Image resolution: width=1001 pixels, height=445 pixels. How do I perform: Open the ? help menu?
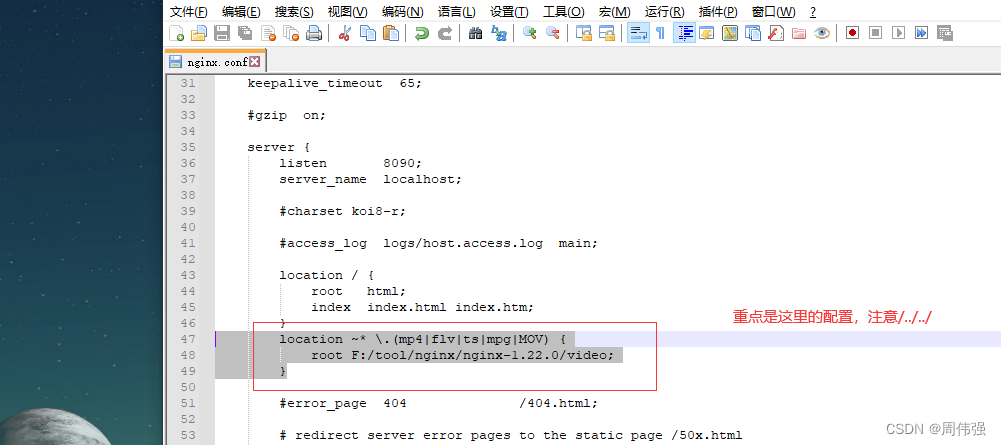tap(813, 11)
